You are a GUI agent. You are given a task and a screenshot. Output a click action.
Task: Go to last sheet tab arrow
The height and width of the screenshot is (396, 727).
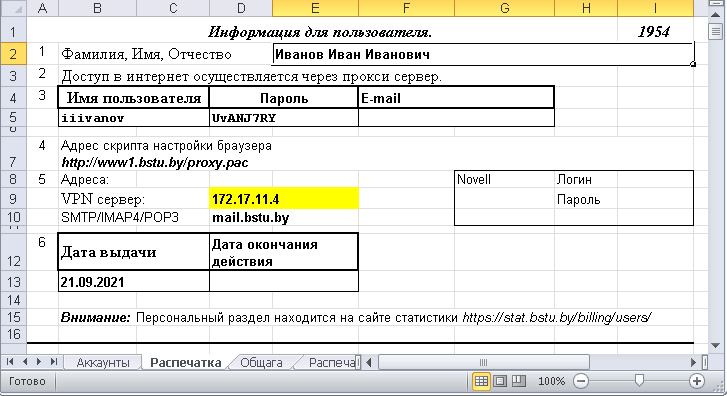[x=54, y=362]
